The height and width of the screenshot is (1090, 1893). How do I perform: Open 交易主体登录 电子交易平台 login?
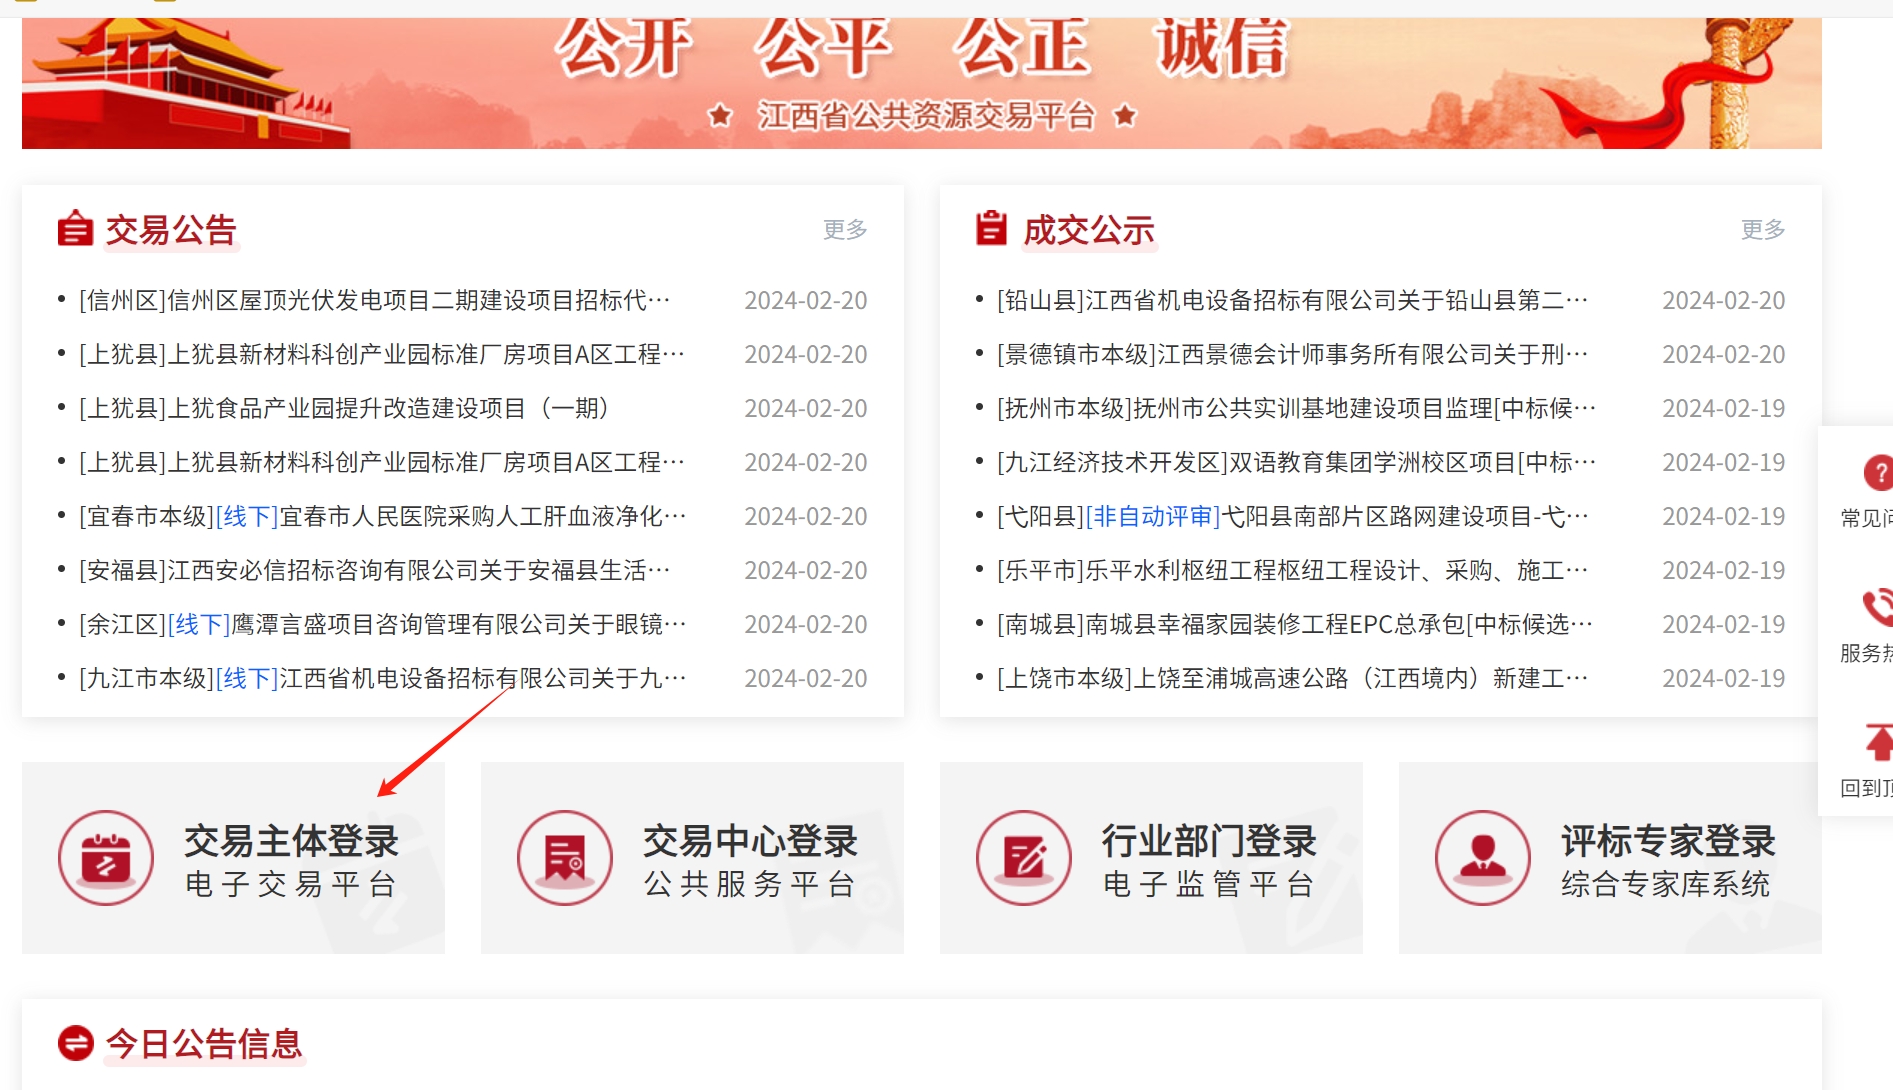point(291,859)
